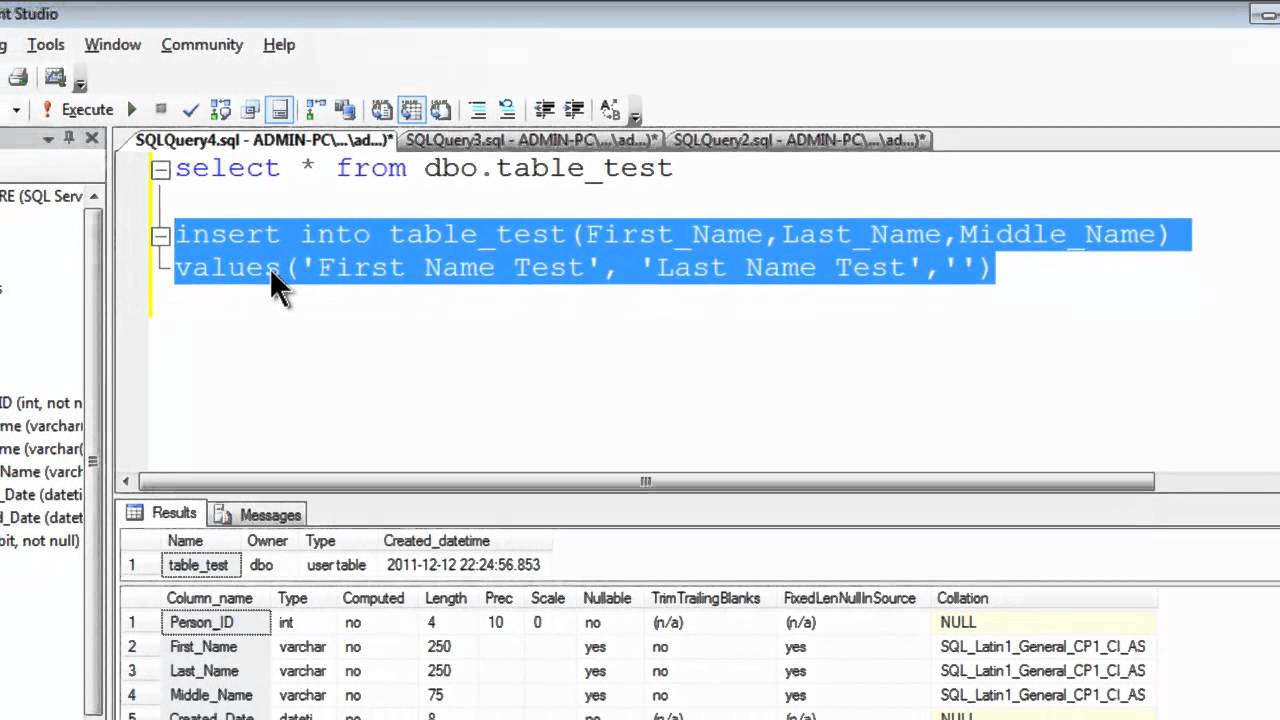Image resolution: width=1280 pixels, height=720 pixels.
Task: Switch to the SQLQuery2.sql tab
Action: (x=800, y=140)
